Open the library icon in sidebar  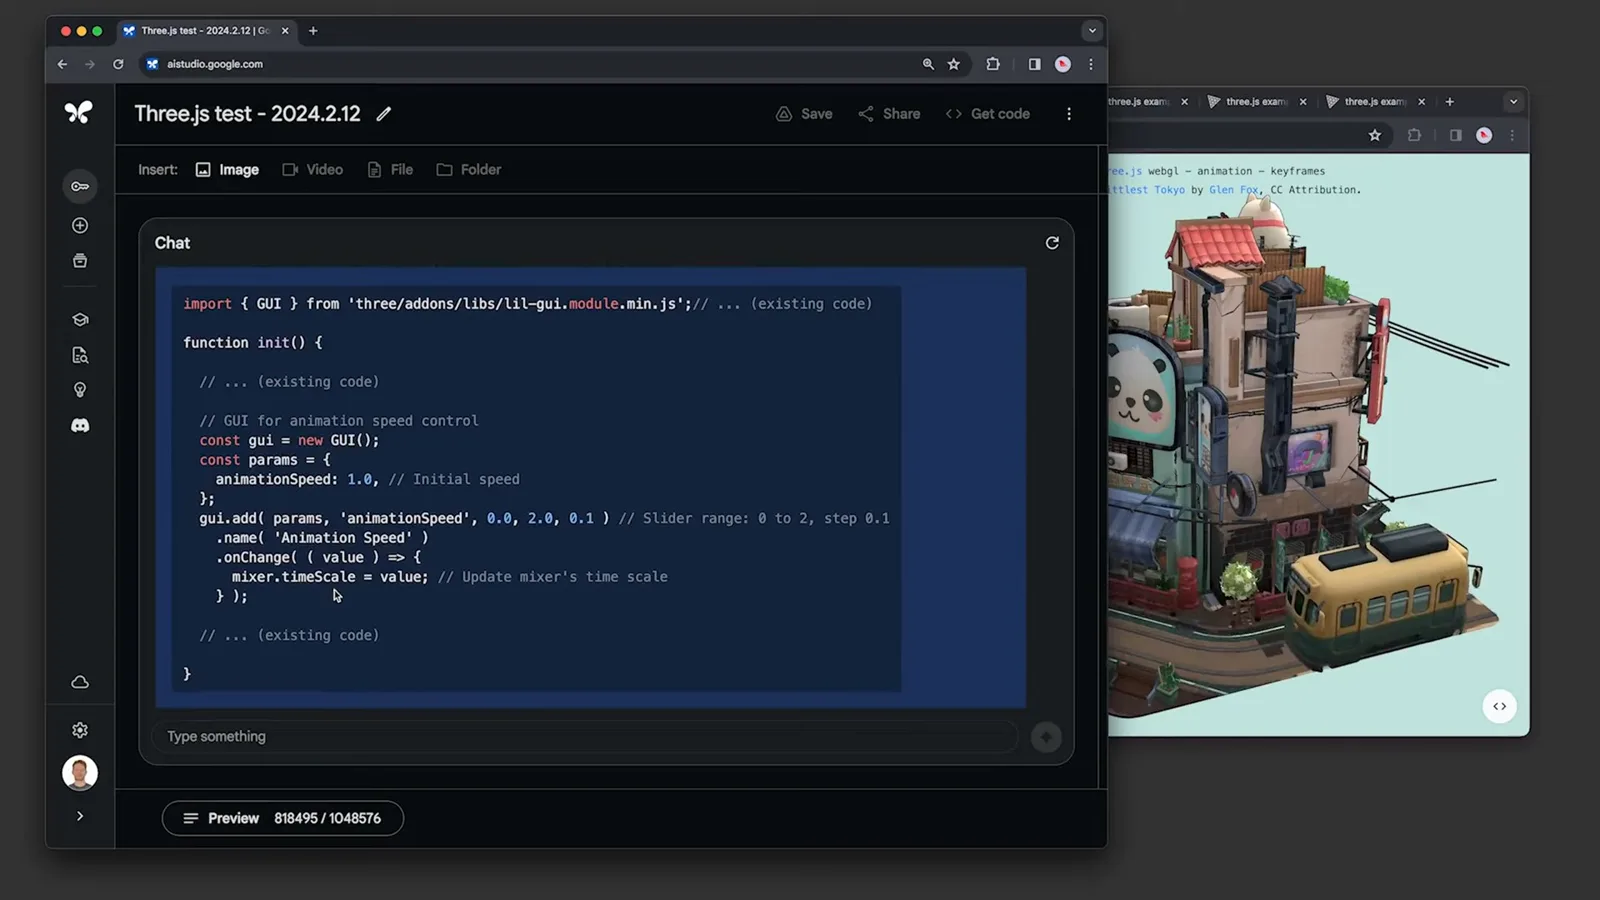coord(80,261)
